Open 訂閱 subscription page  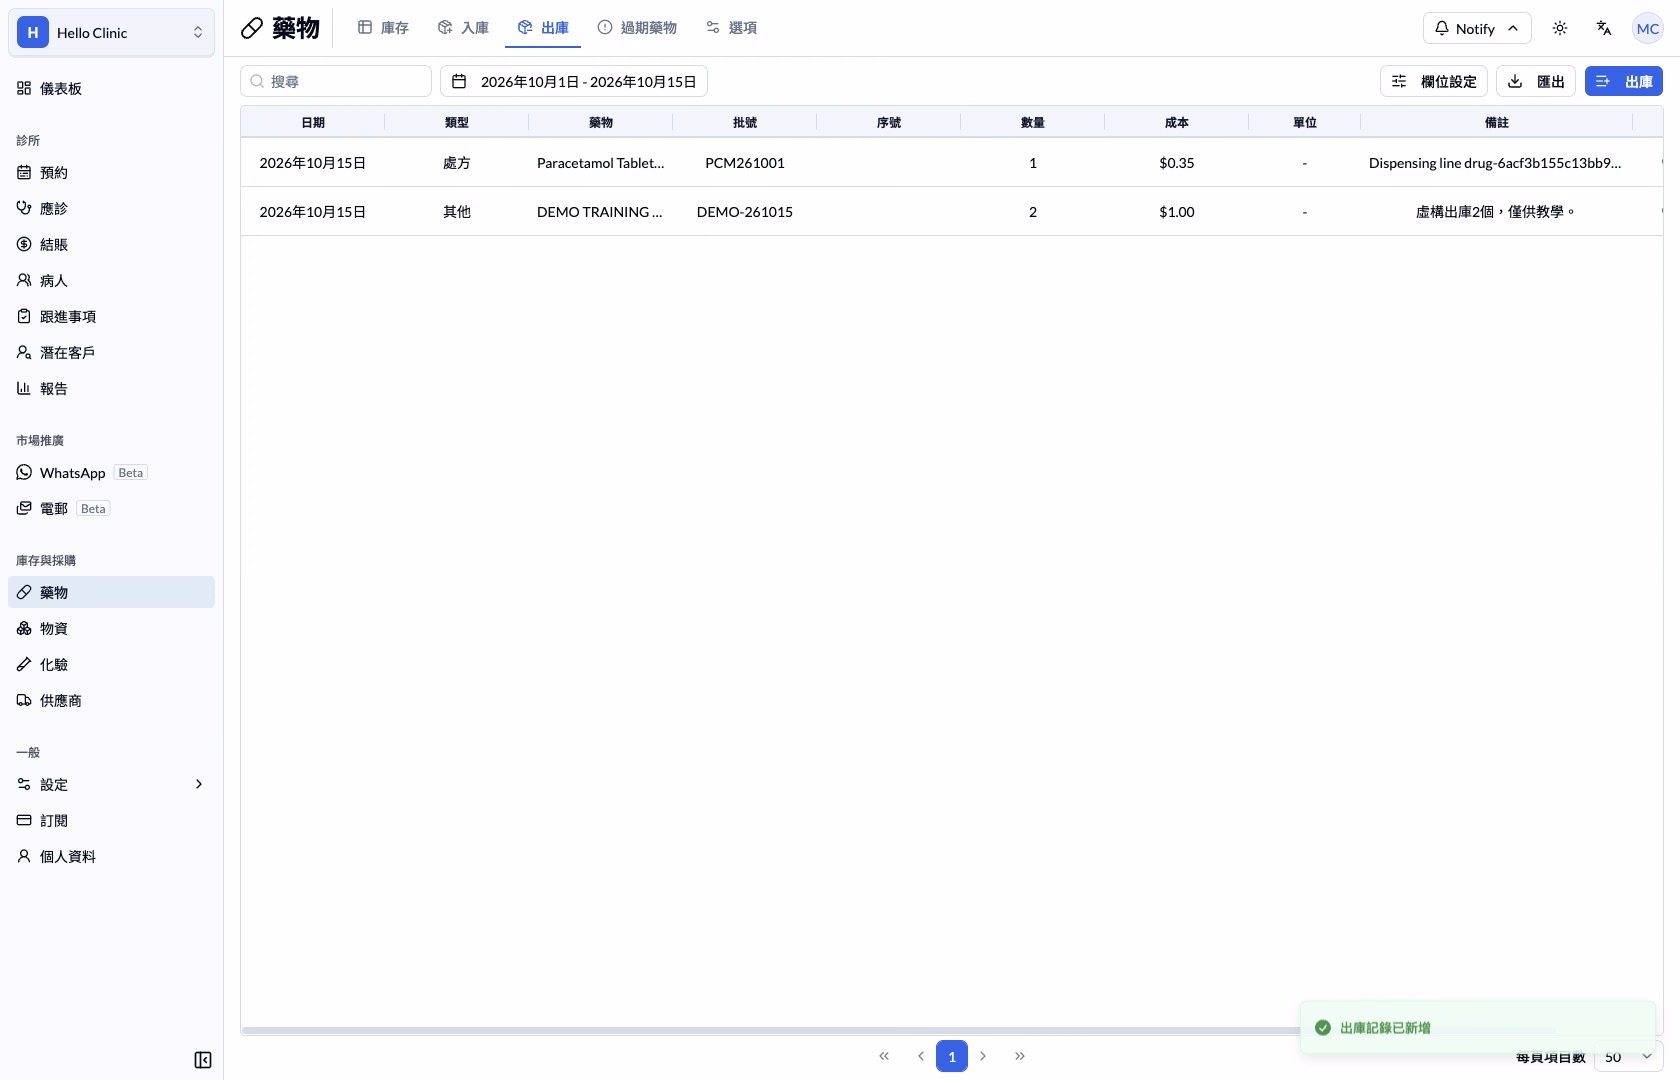[x=111, y=820]
